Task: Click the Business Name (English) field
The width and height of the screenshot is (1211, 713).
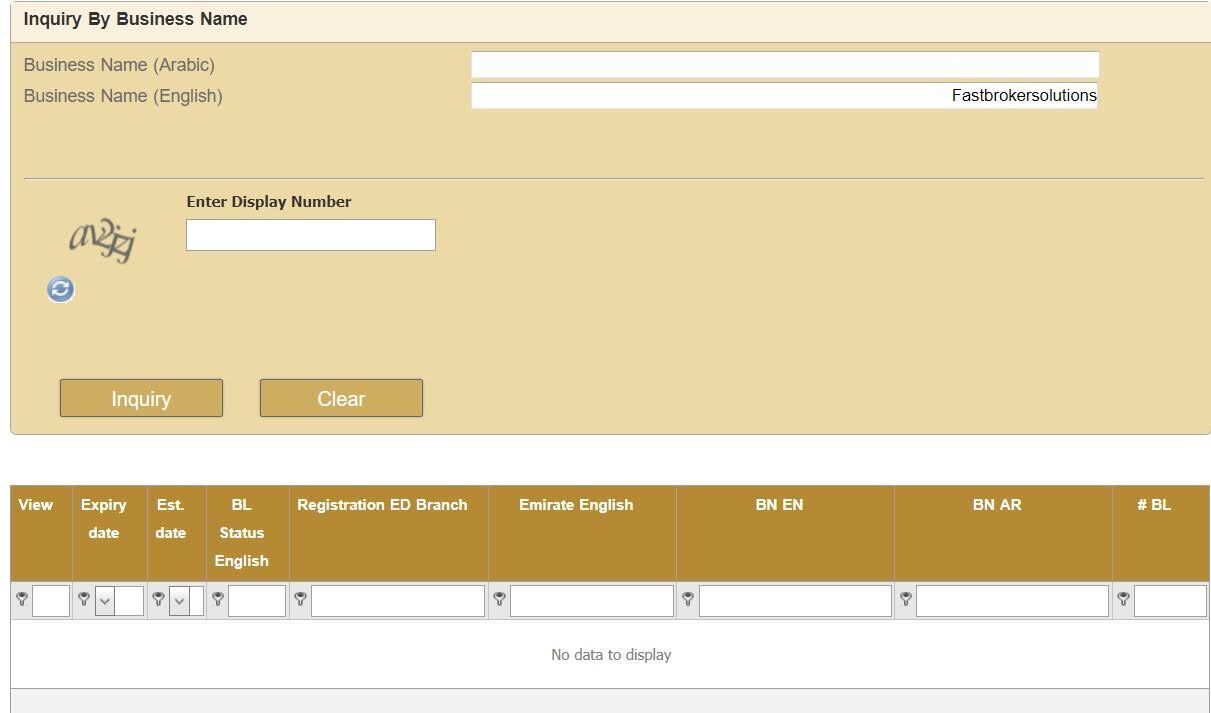Action: [785, 96]
